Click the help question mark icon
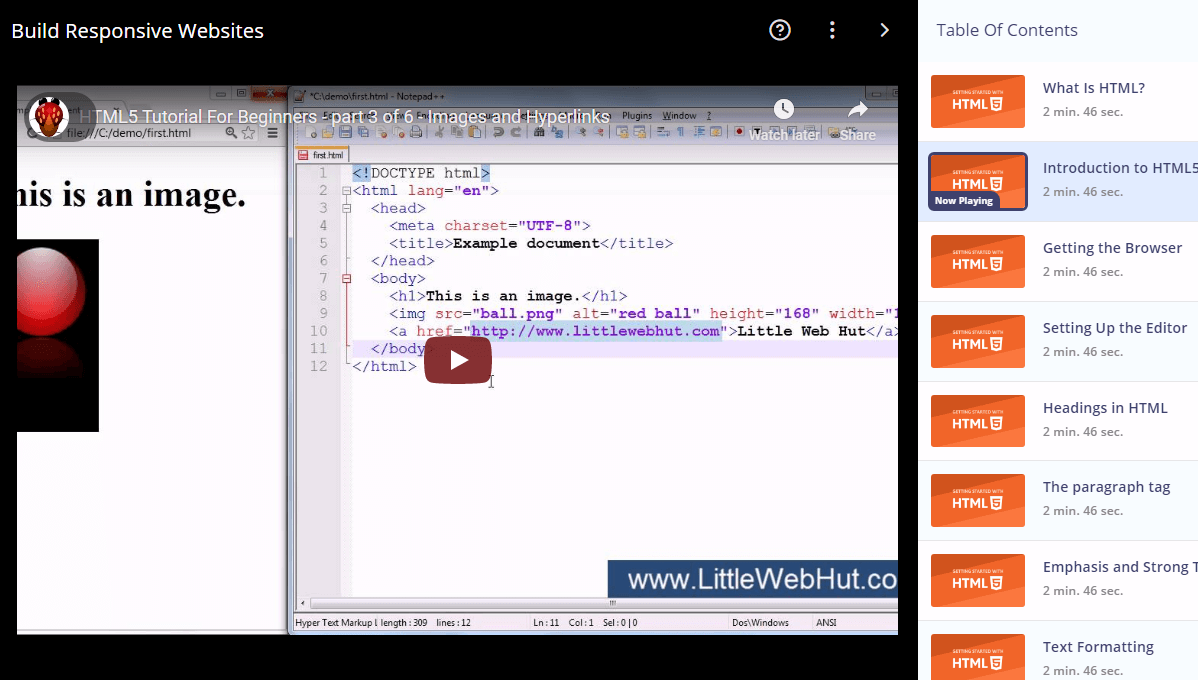Screen dimensions: 1198x680 (780, 30)
